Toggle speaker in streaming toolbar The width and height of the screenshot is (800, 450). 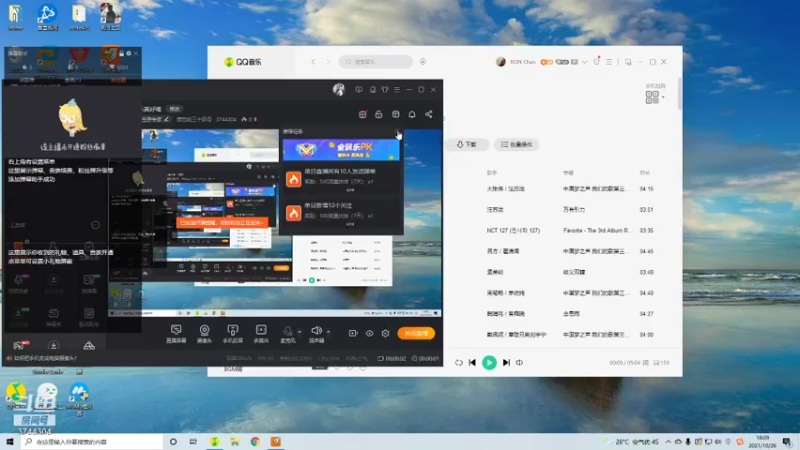(317, 333)
